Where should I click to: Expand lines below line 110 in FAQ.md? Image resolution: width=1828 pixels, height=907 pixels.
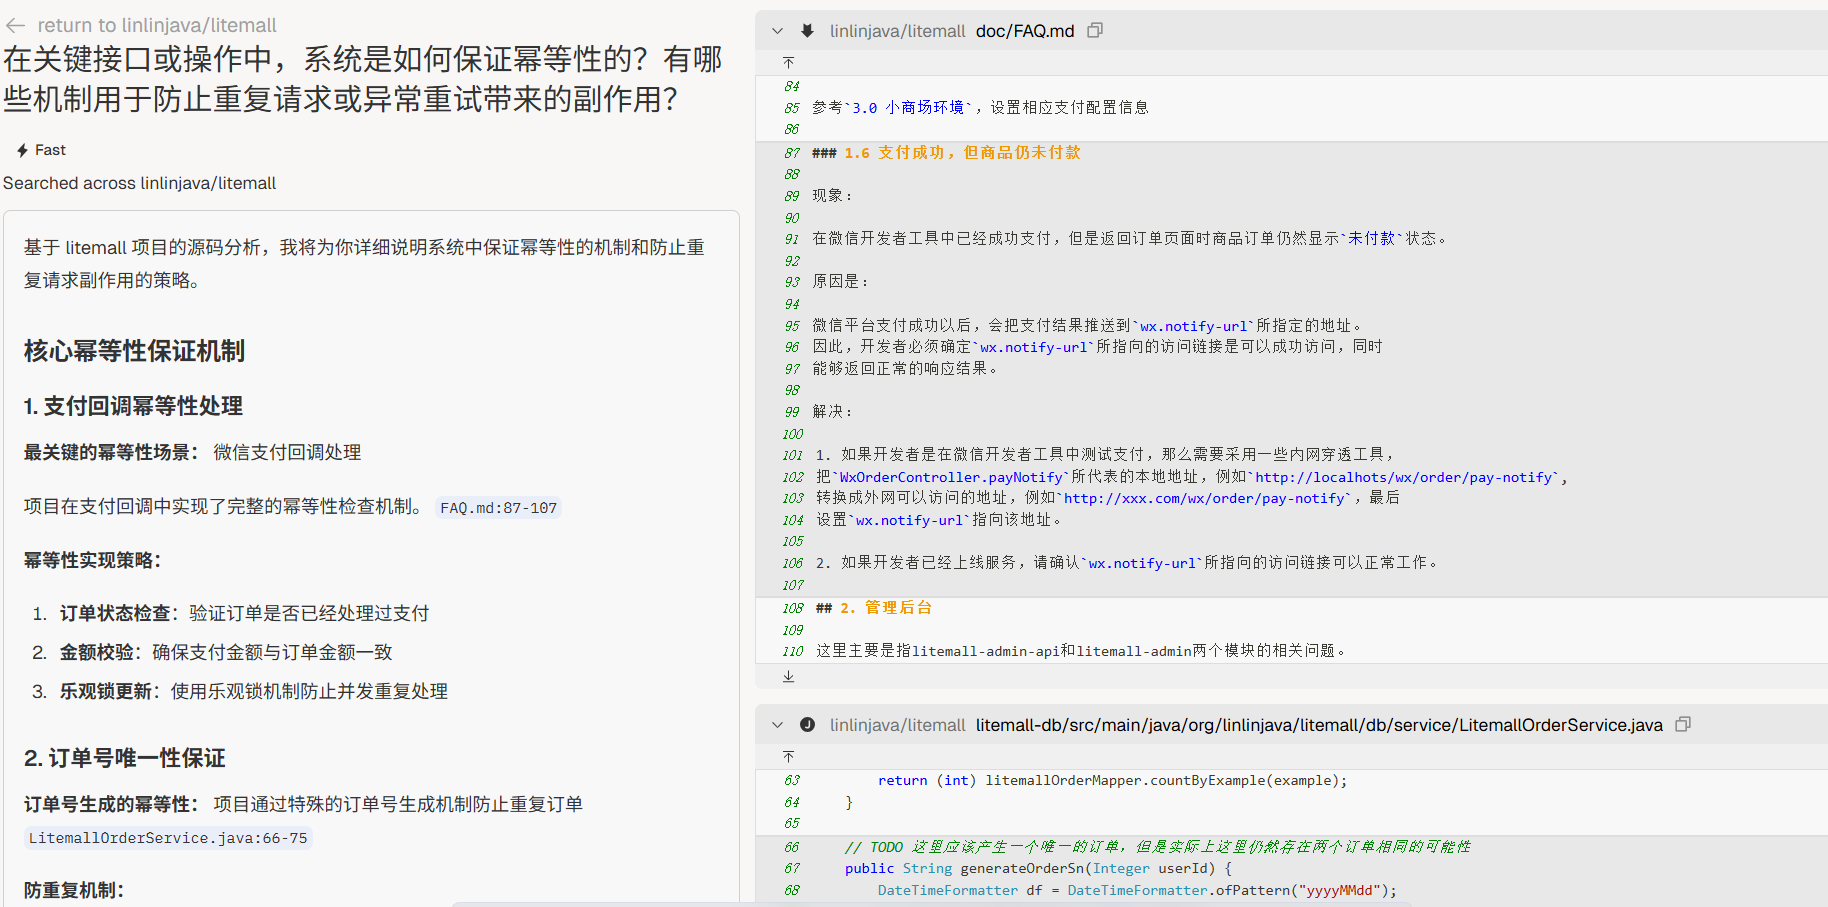[x=788, y=677]
